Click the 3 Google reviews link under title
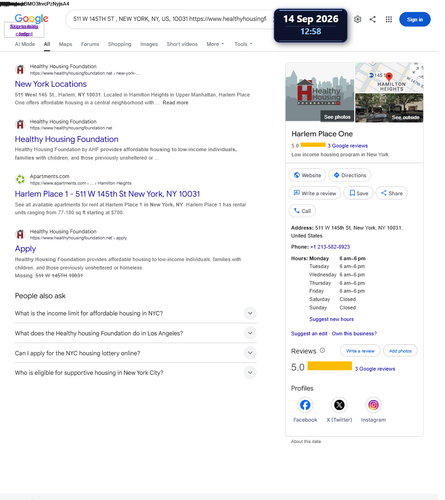Image resolution: width=445 pixels, height=500 pixels. tap(347, 146)
